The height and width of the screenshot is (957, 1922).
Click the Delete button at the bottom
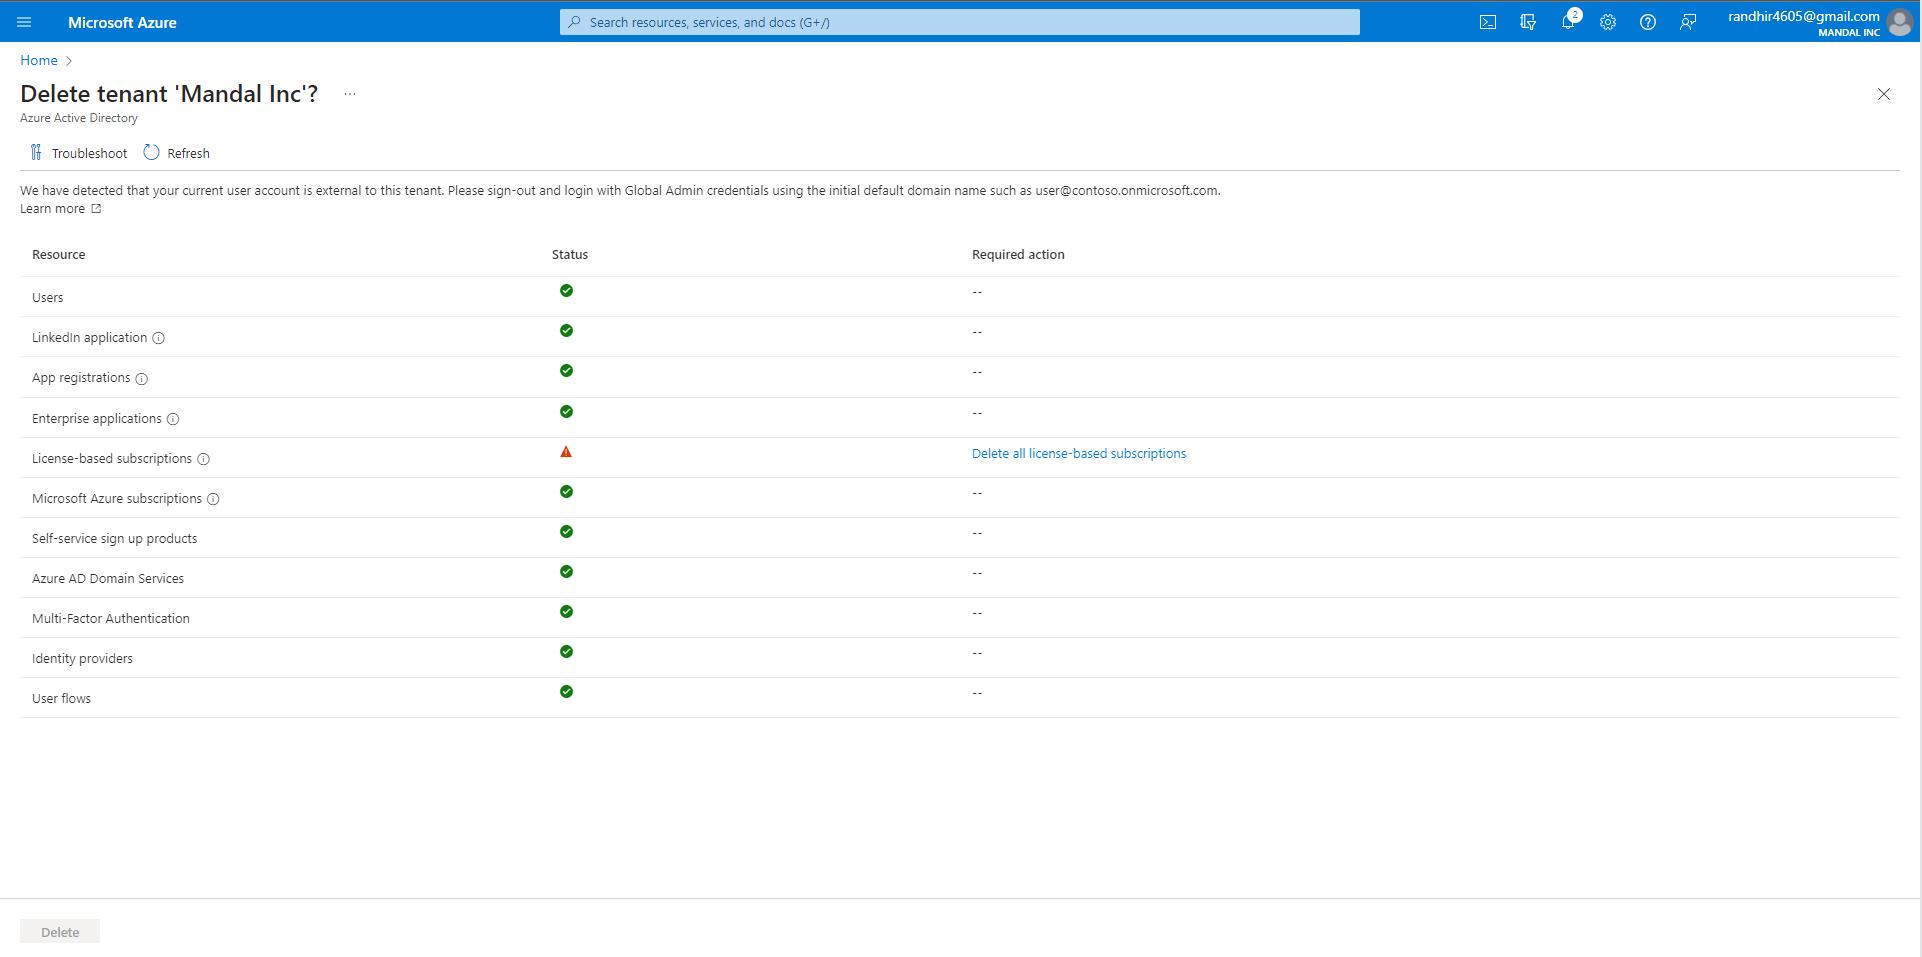point(60,932)
